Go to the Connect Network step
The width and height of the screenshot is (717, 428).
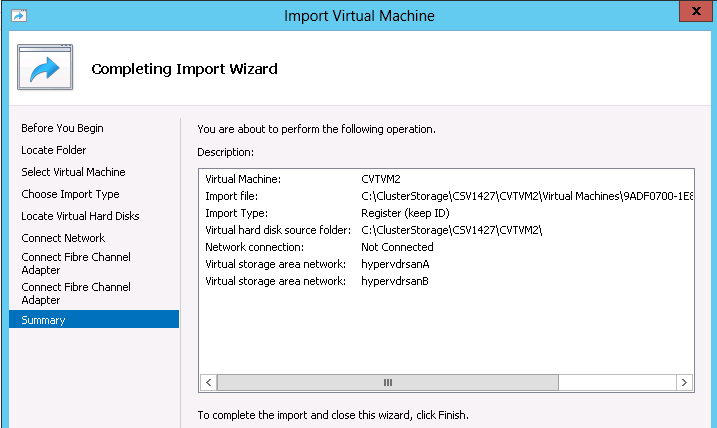(63, 238)
